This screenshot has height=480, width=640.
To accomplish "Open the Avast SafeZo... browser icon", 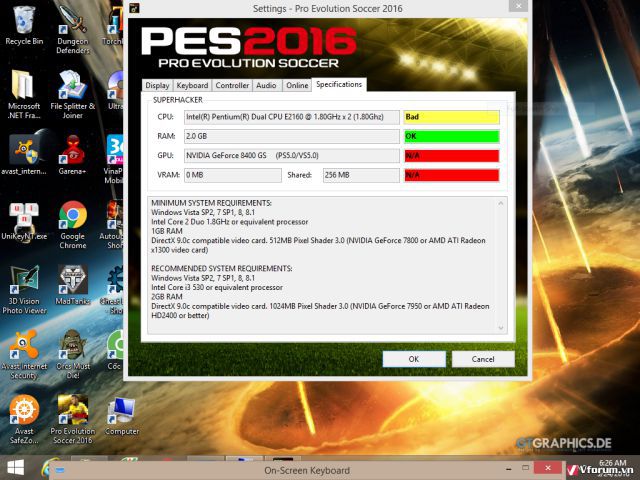I will click(24, 420).
